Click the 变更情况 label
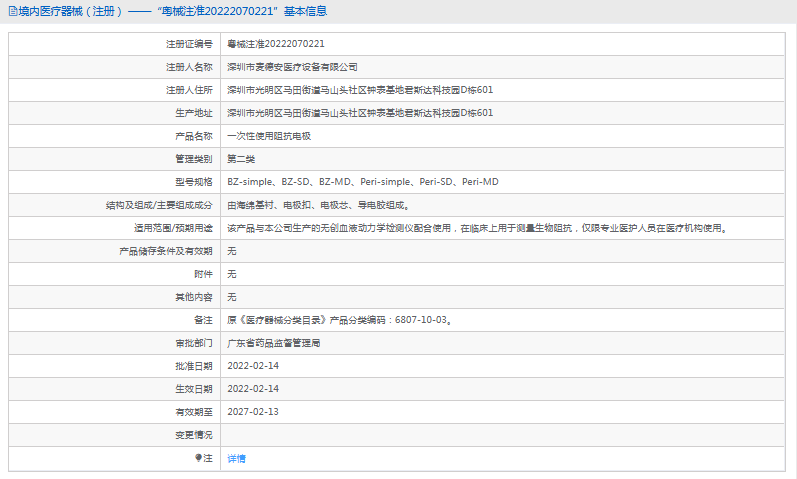Image resolution: width=797 pixels, height=479 pixels. pyautogui.click(x=194, y=435)
